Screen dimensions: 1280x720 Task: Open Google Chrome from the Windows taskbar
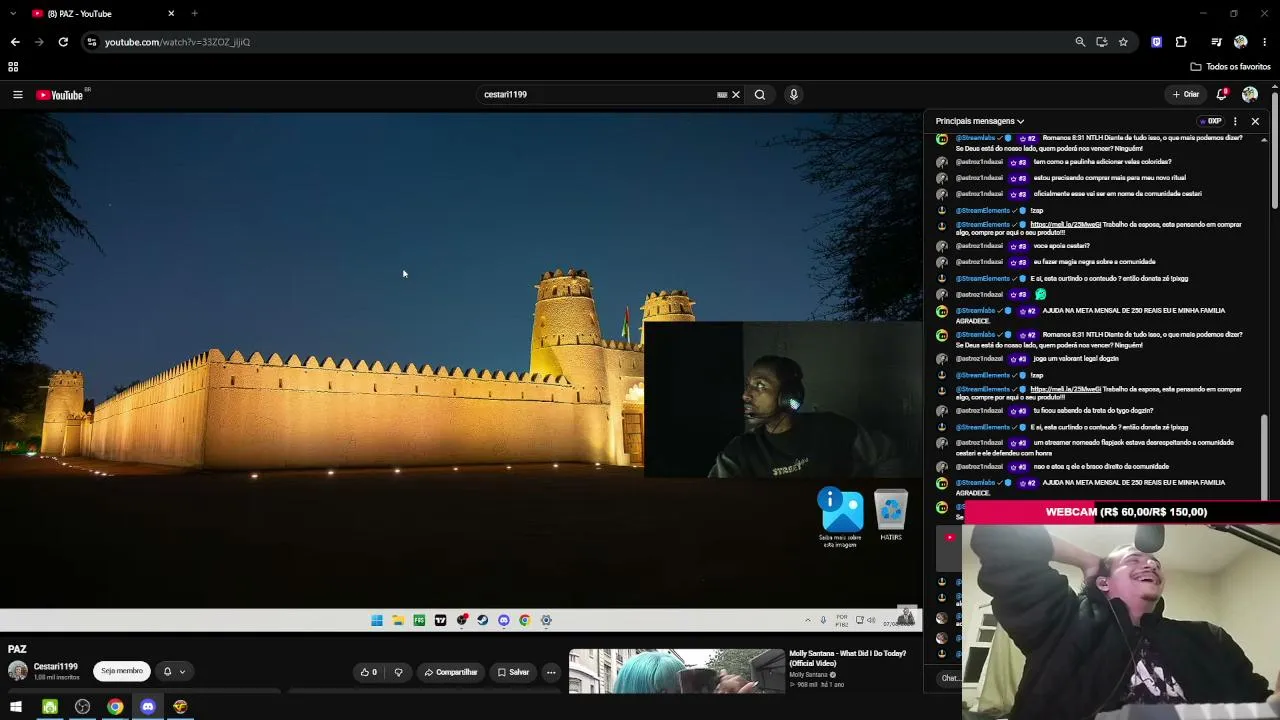115,707
